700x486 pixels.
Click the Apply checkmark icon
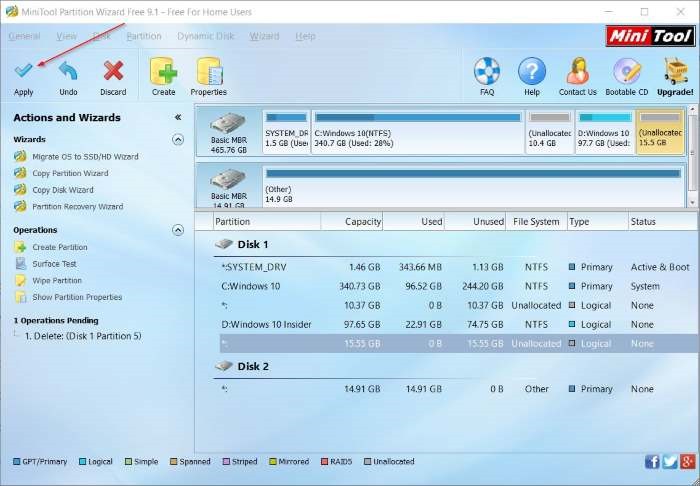[x=23, y=71]
